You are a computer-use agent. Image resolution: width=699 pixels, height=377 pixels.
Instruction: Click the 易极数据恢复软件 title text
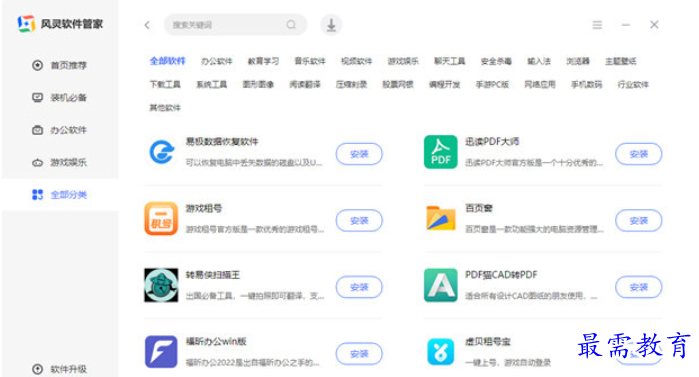(222, 142)
